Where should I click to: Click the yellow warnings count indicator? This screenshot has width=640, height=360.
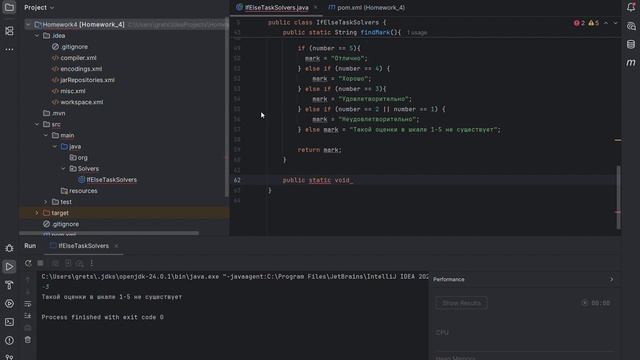(593, 23)
